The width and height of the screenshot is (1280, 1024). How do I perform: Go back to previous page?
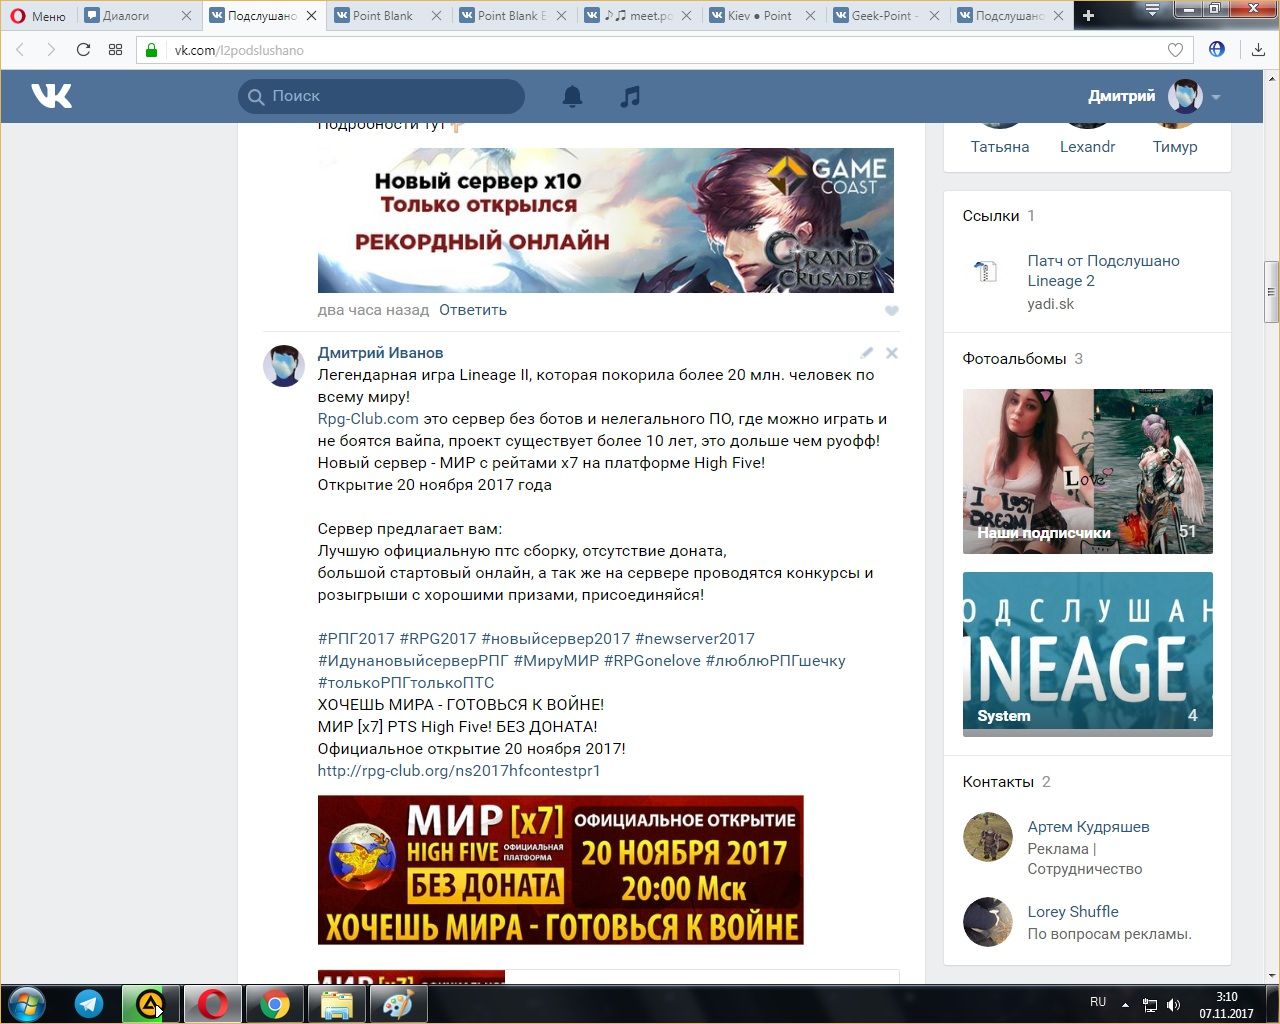20,50
